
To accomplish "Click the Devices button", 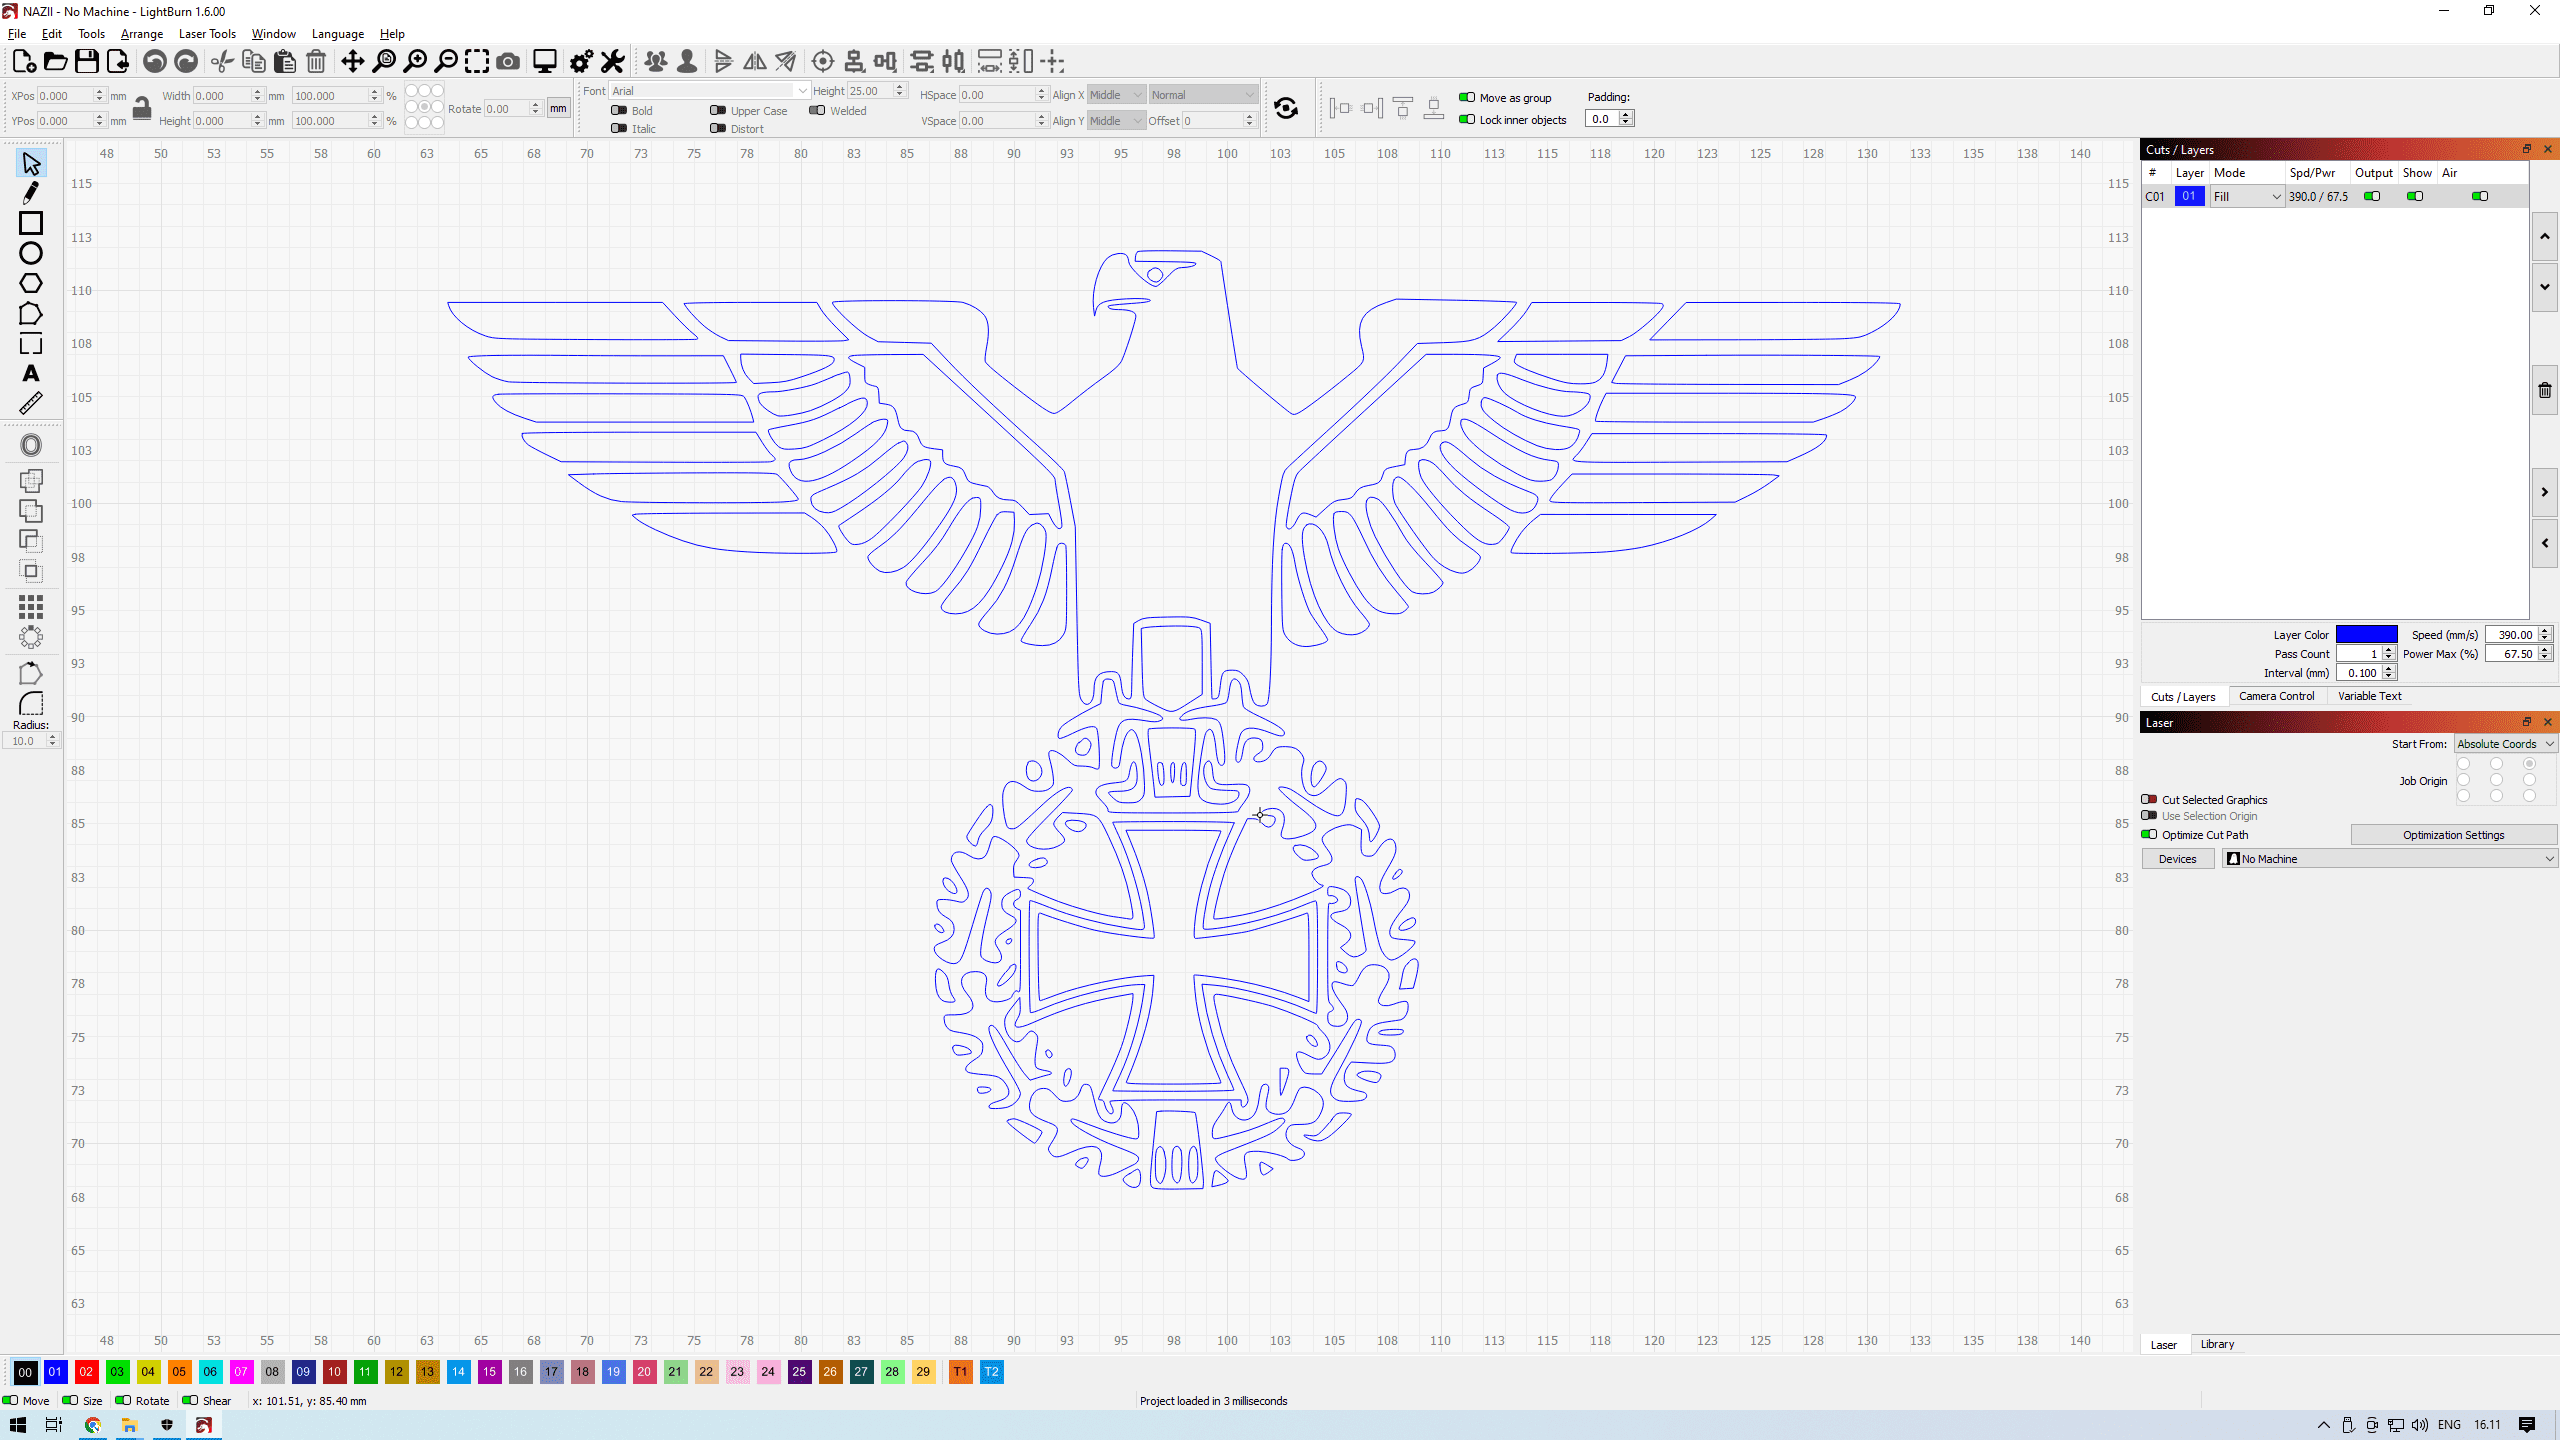I will pos(2178,859).
